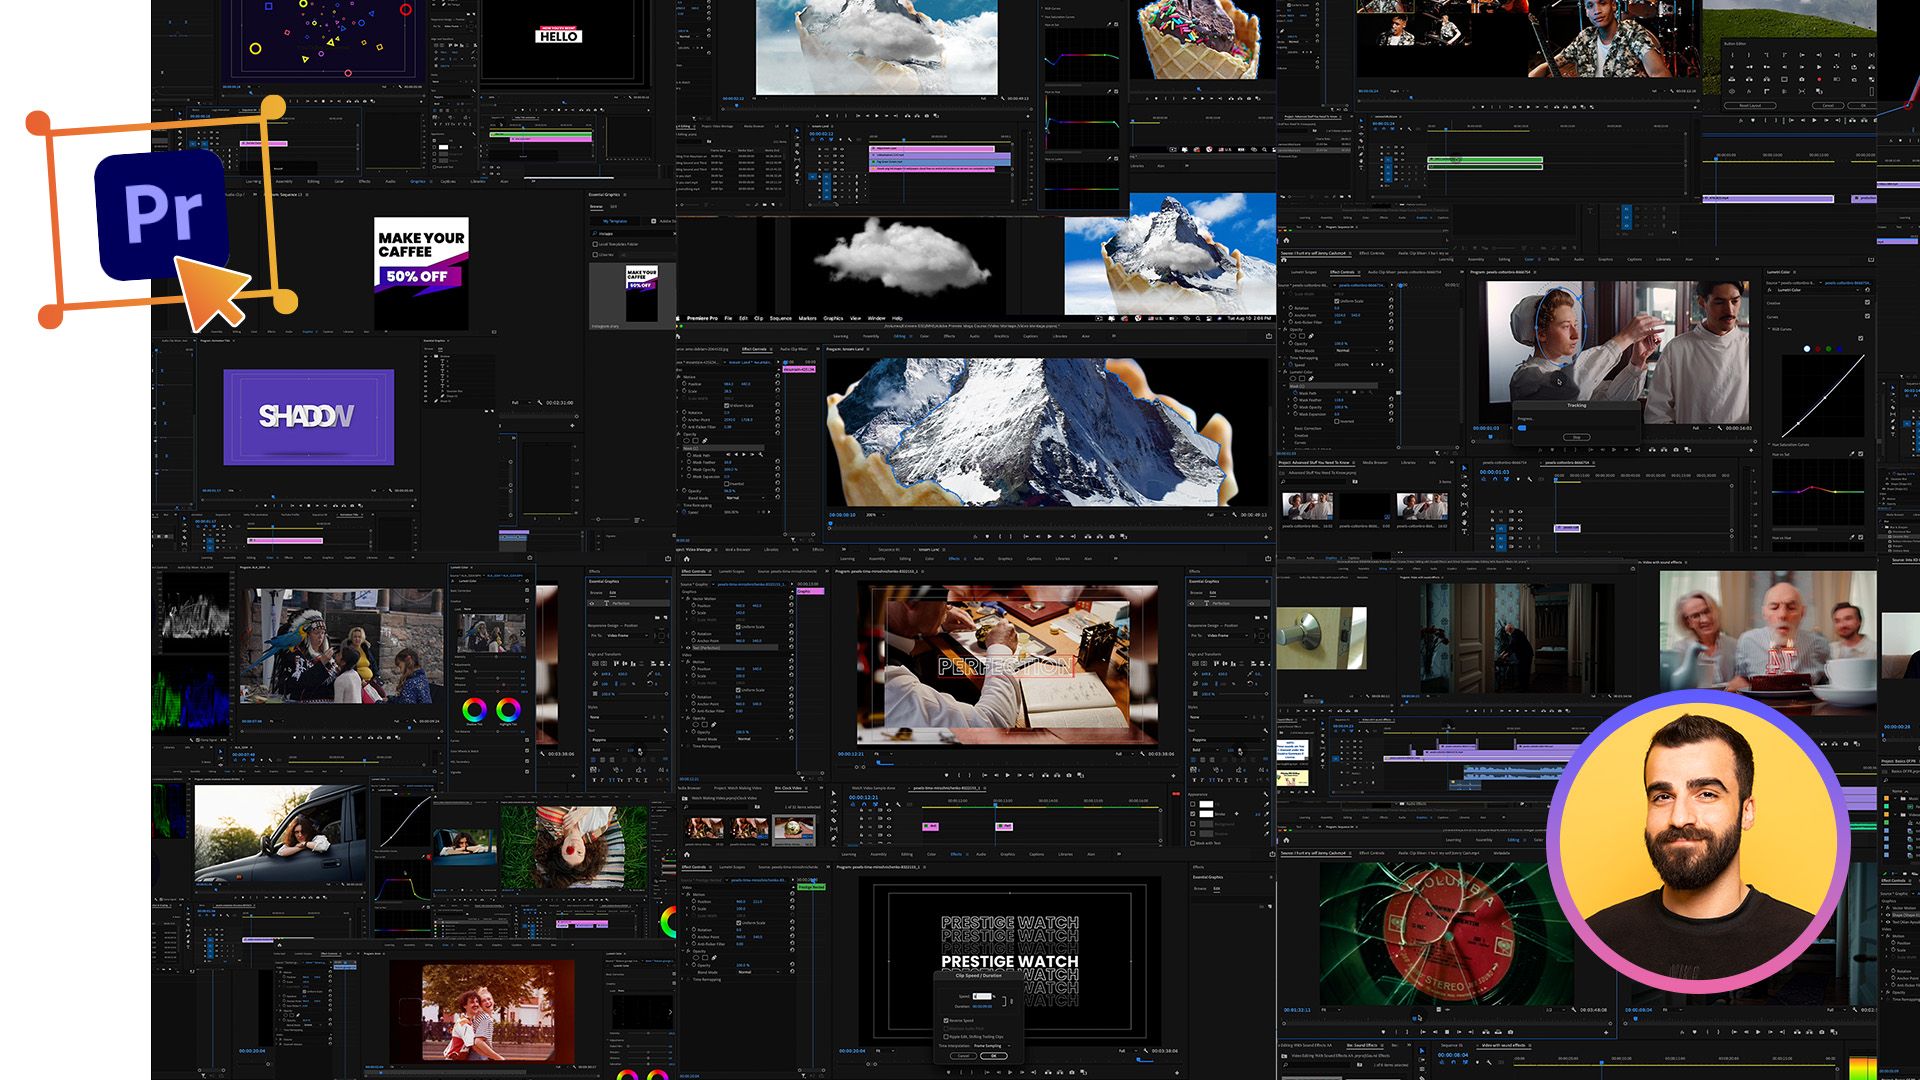Toggle the Reverse Speed checkbox
This screenshot has height=1080, width=1920.
[946, 1021]
